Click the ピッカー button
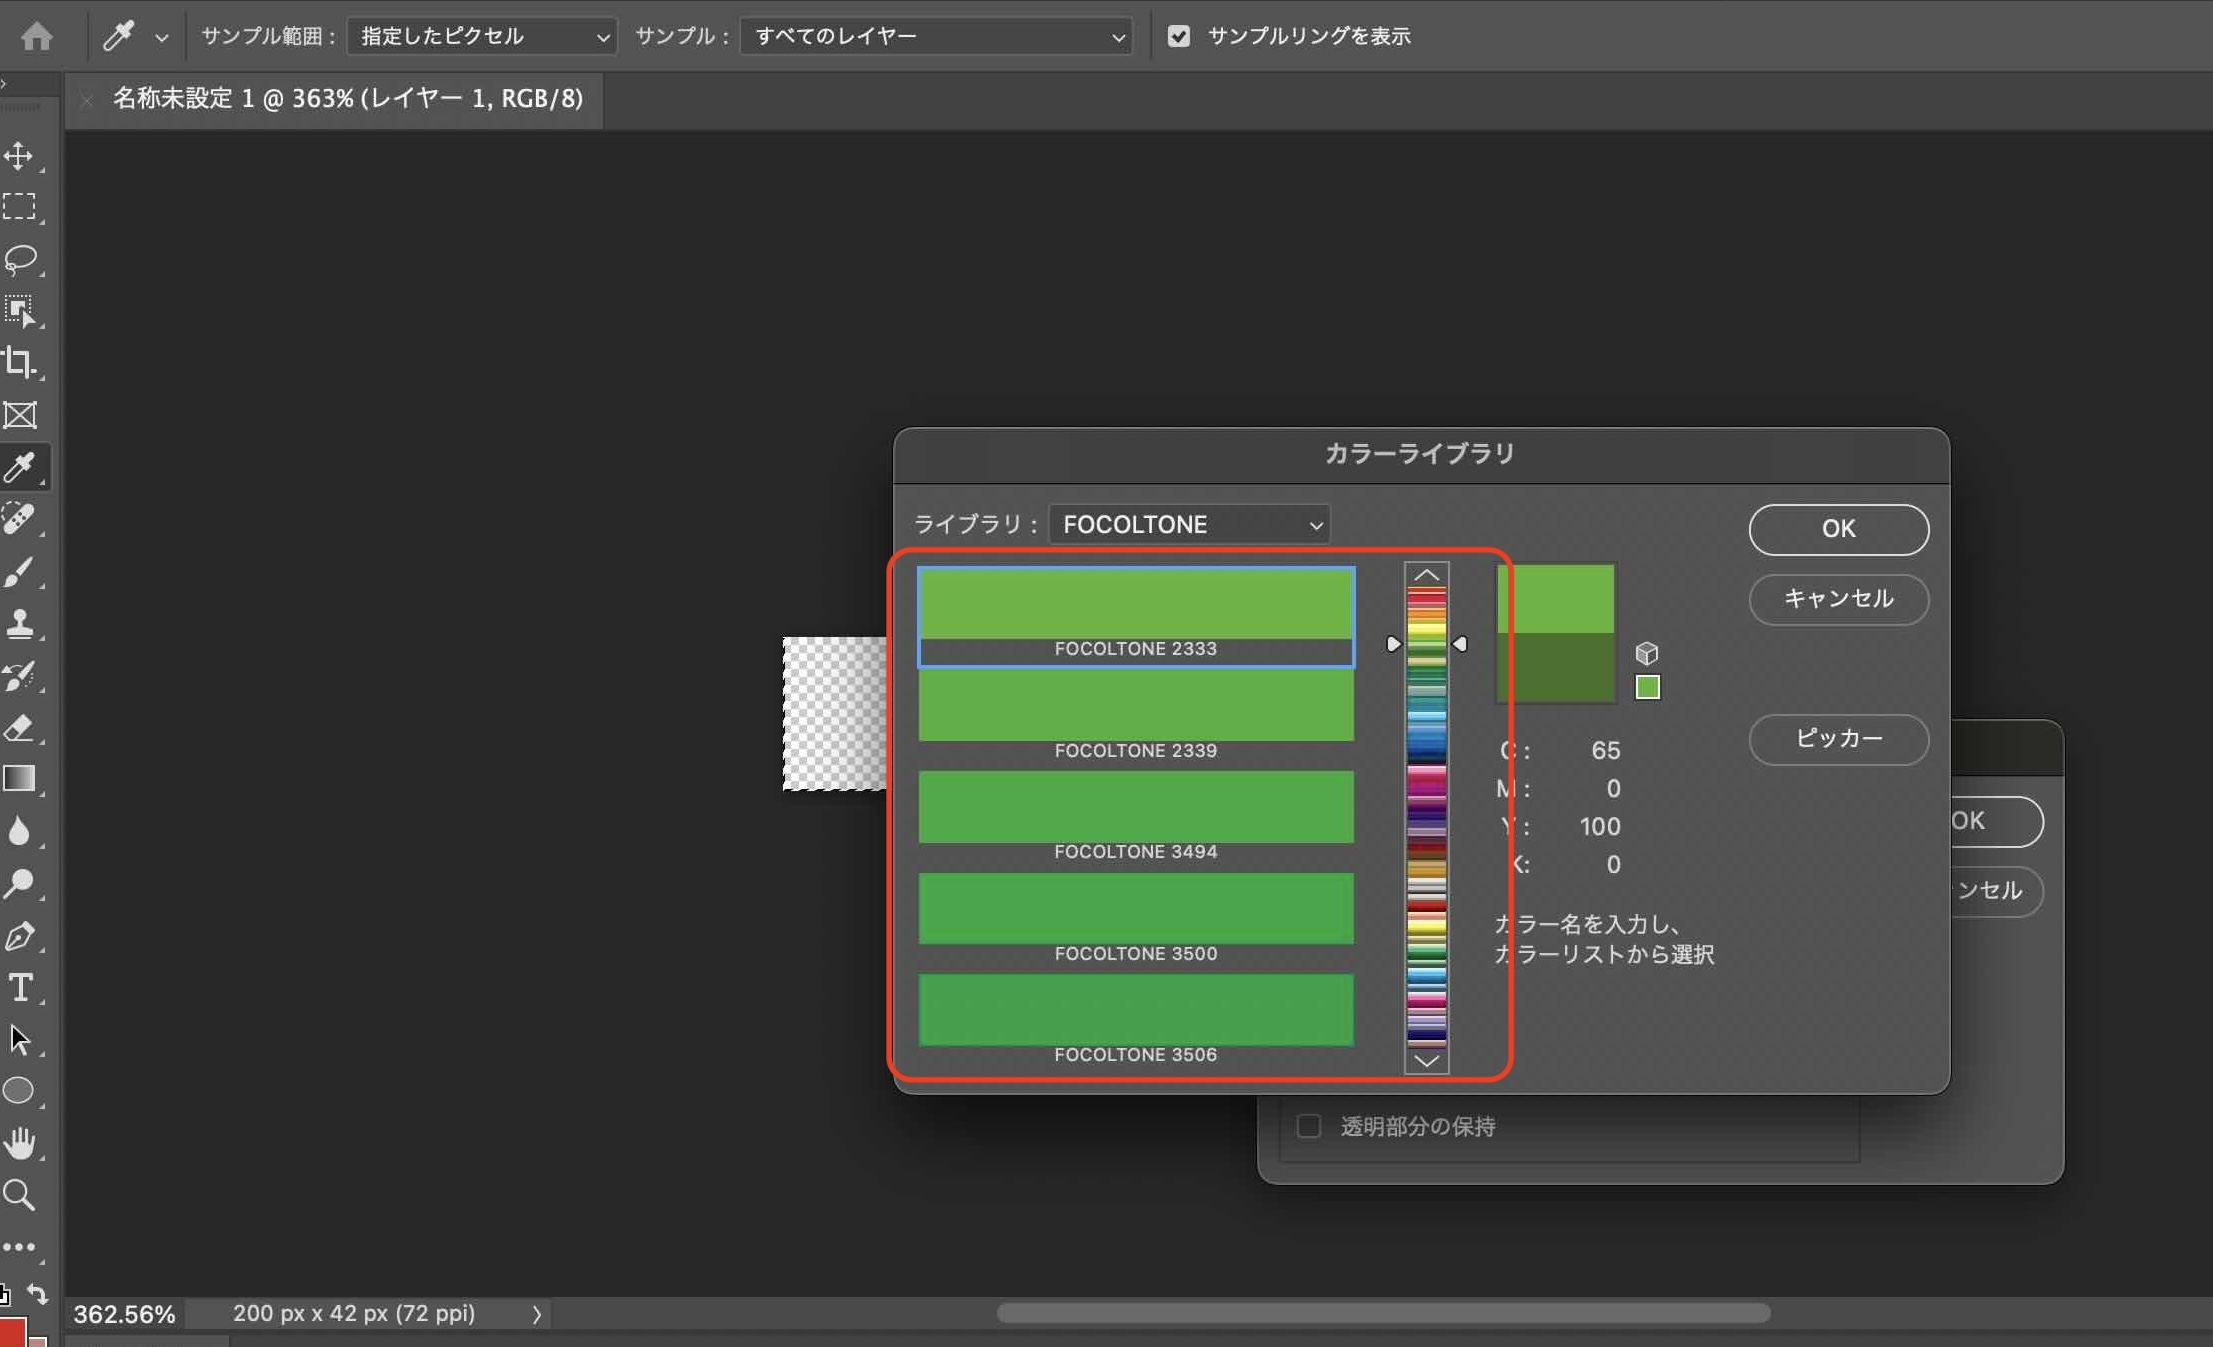Screen dimensions: 2213x1347 [1838, 739]
